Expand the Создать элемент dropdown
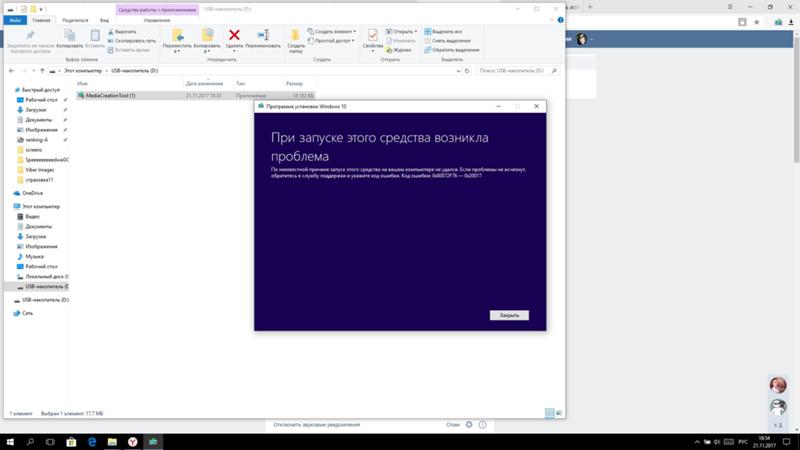 [x=332, y=32]
